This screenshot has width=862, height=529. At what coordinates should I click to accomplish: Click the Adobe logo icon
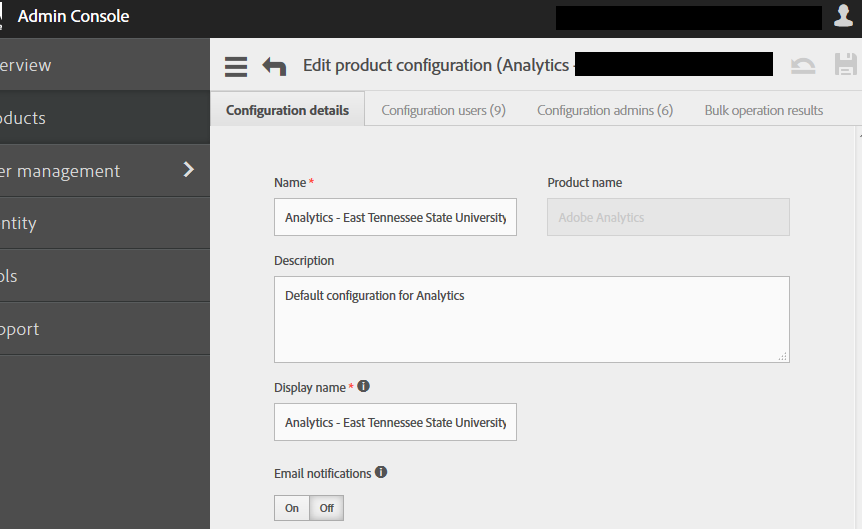3,16
